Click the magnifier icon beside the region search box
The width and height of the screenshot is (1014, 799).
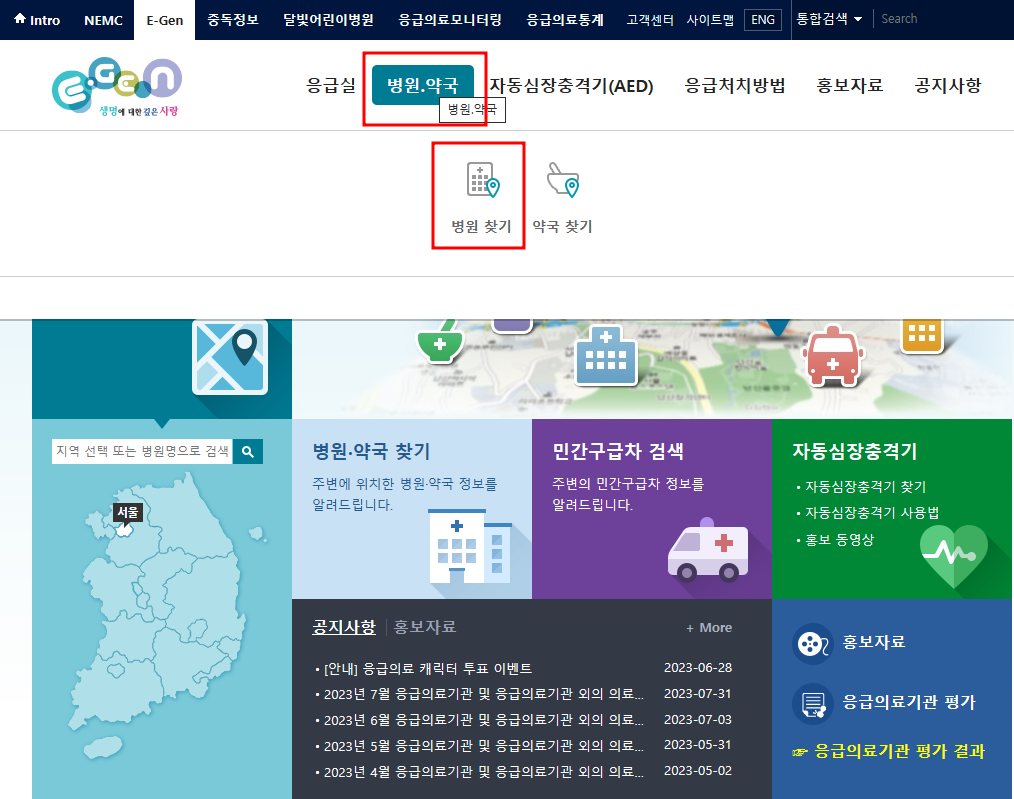tap(247, 451)
